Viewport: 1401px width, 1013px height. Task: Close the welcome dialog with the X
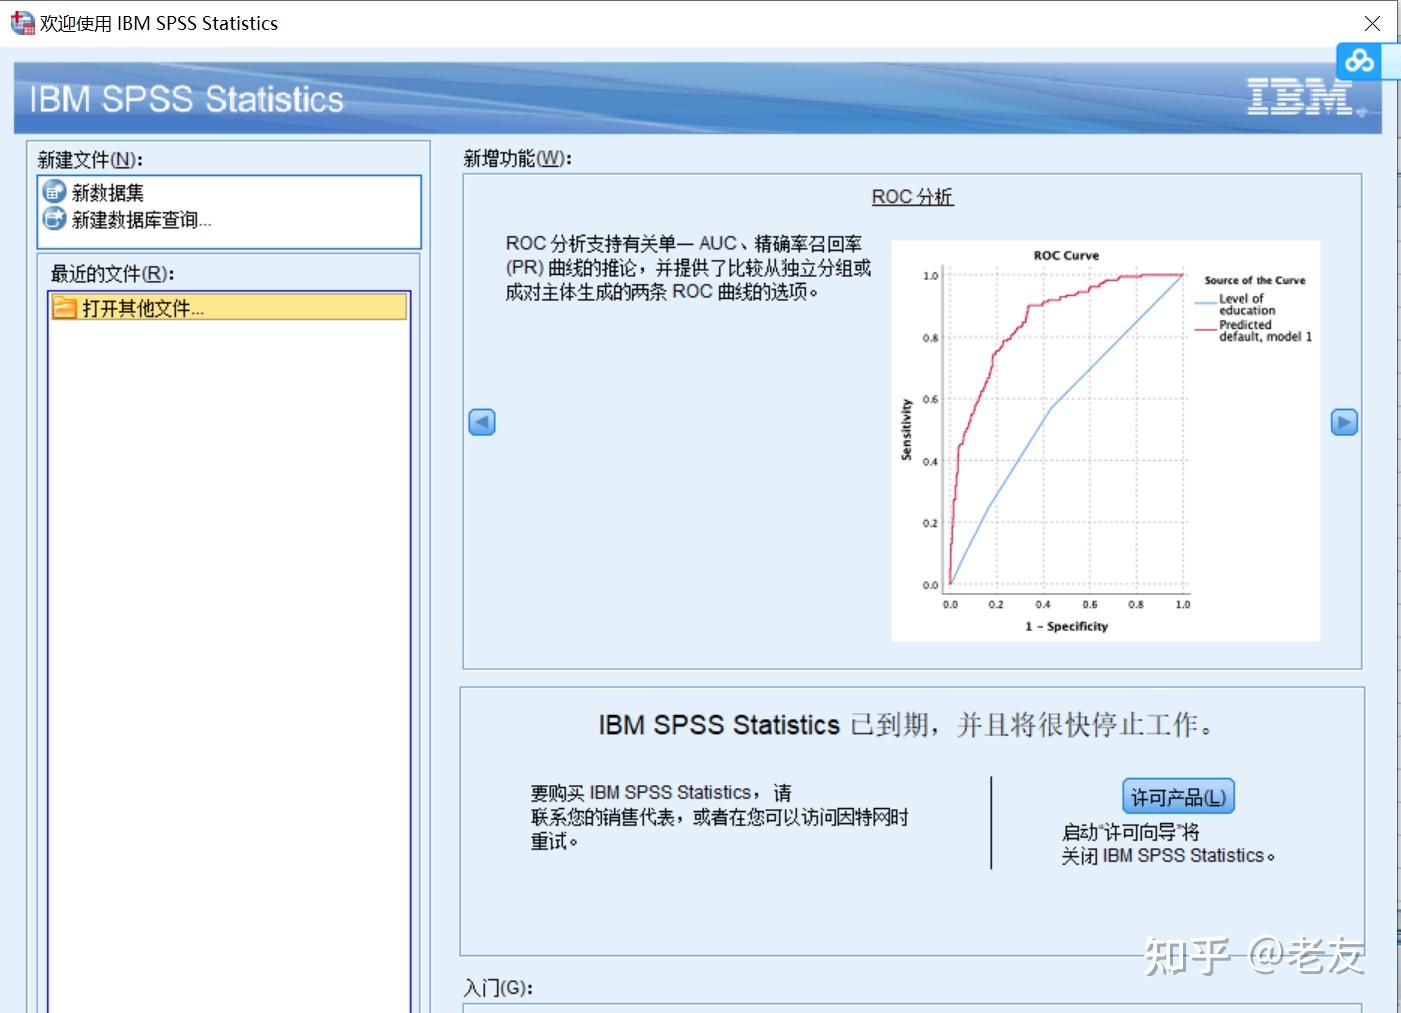(1372, 23)
